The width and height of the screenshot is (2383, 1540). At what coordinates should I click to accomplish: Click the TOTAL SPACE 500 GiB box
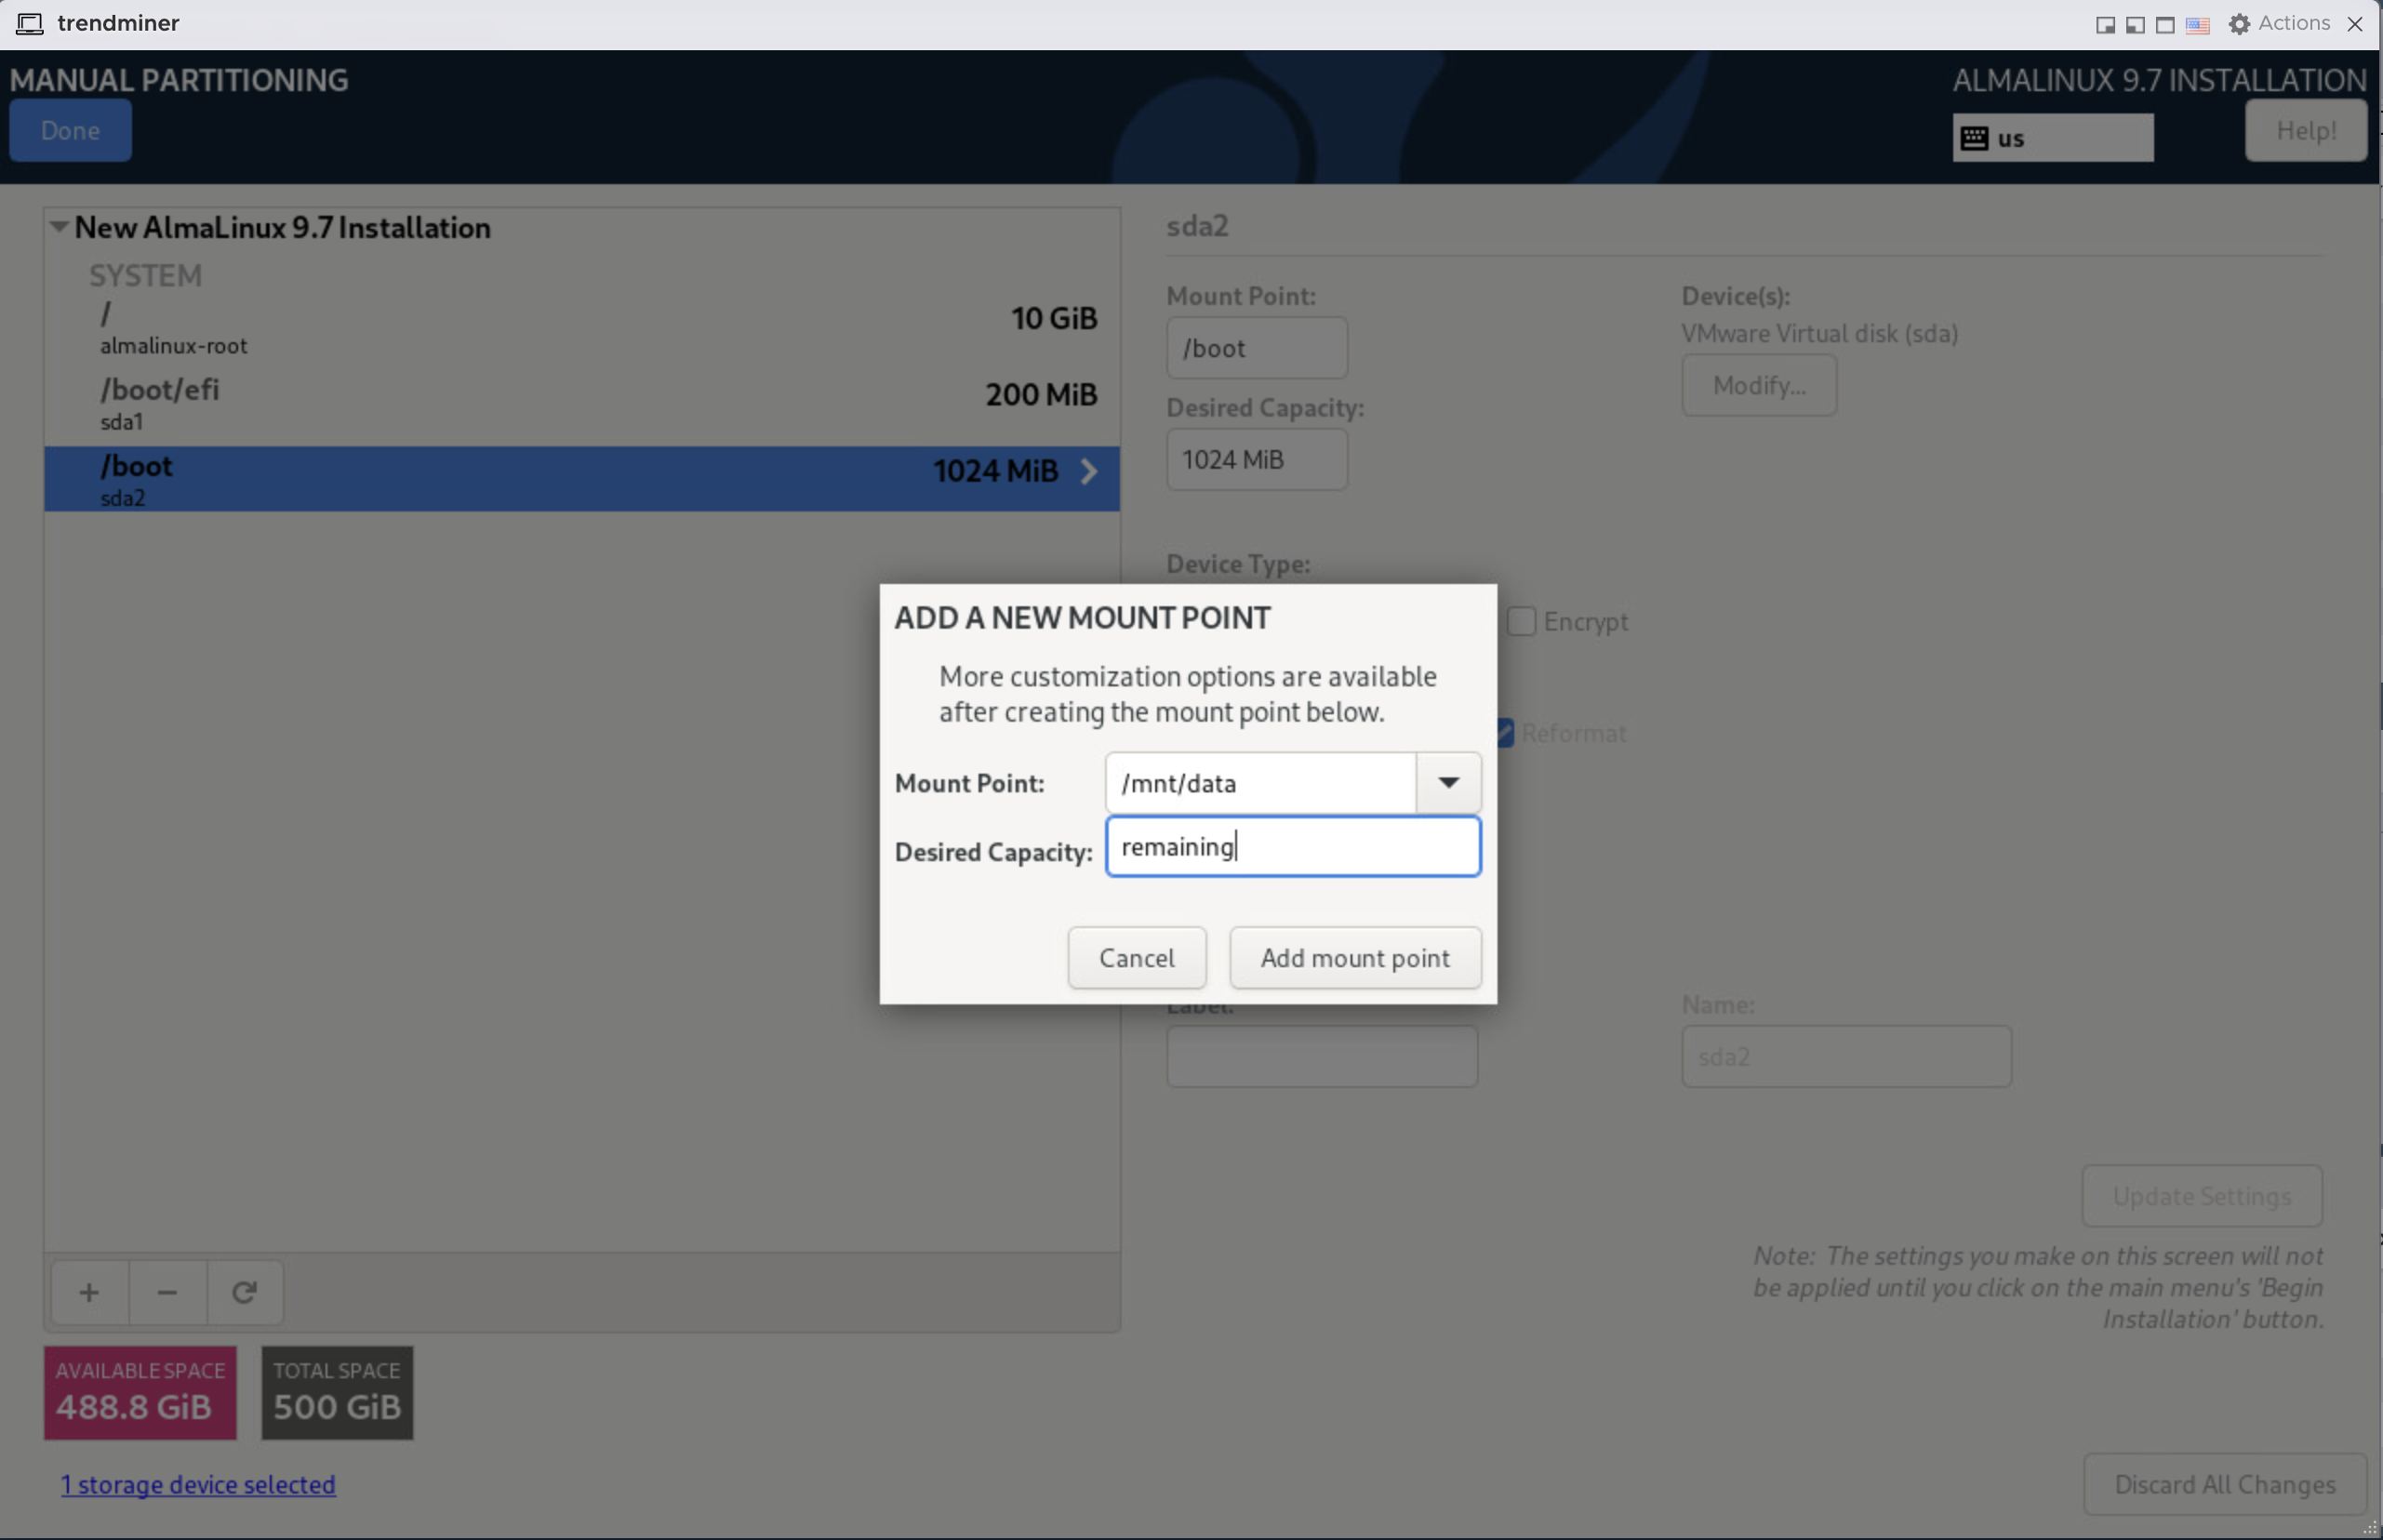(337, 1392)
